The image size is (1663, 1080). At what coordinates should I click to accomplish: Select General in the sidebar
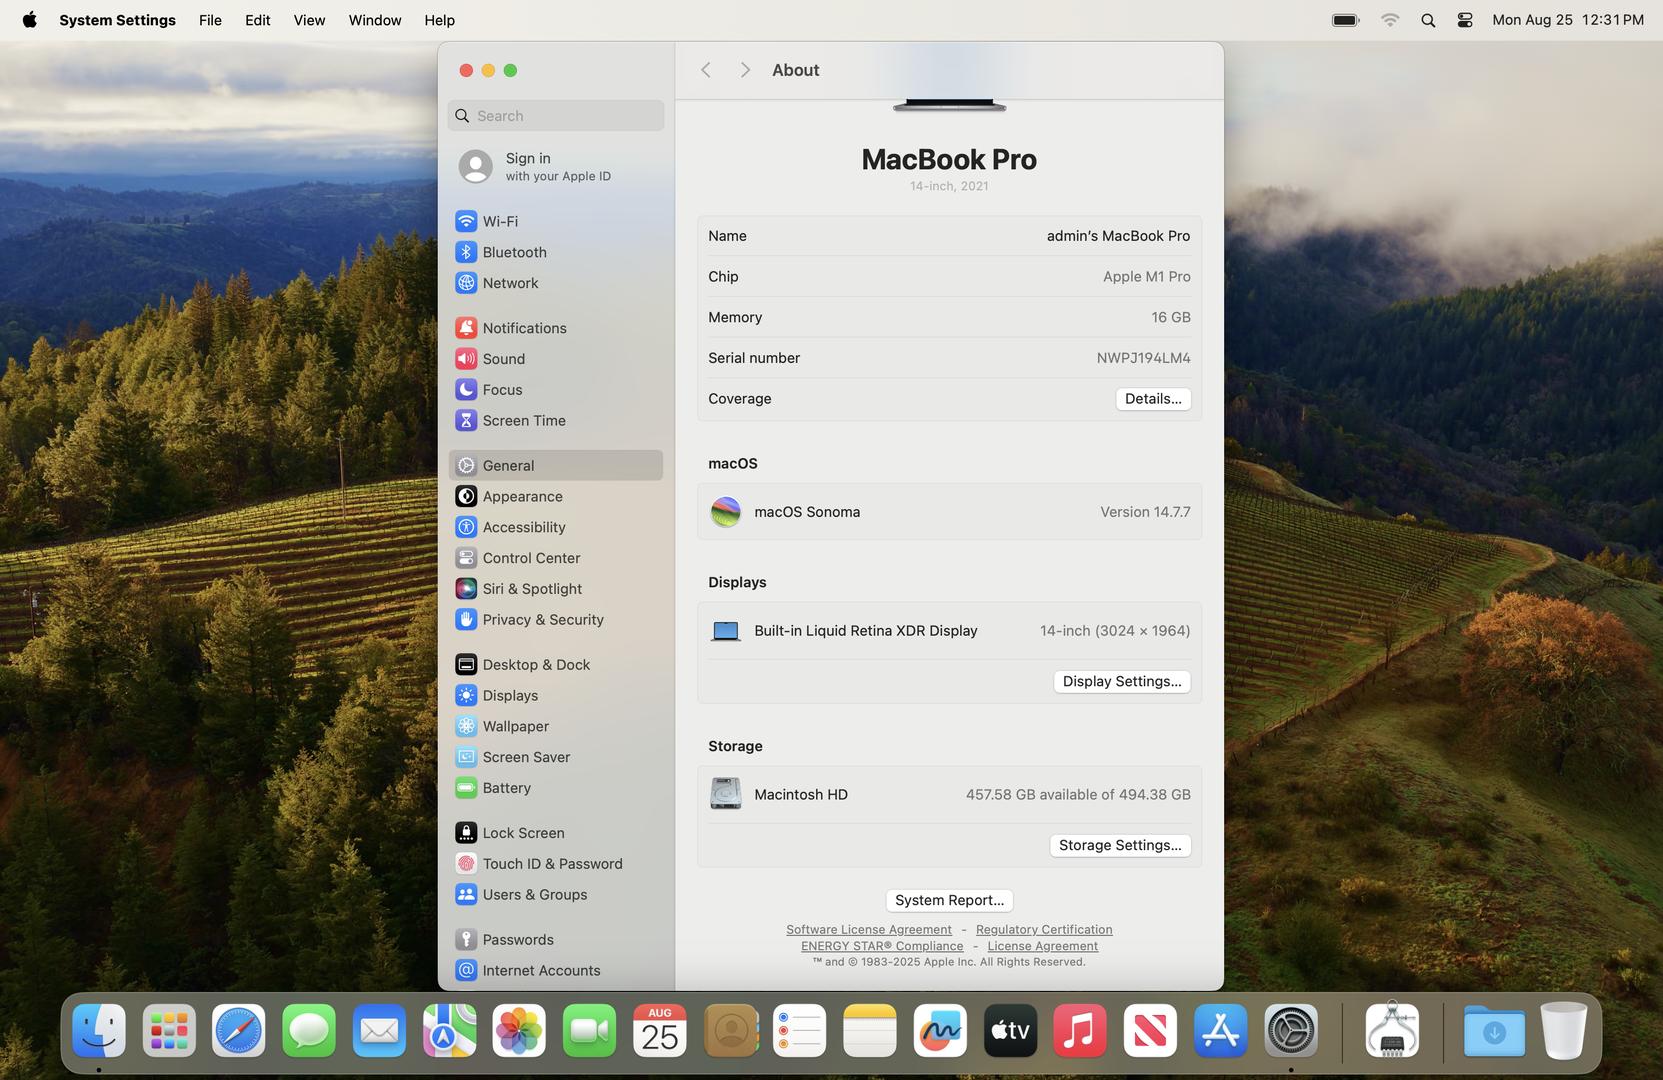(555, 465)
